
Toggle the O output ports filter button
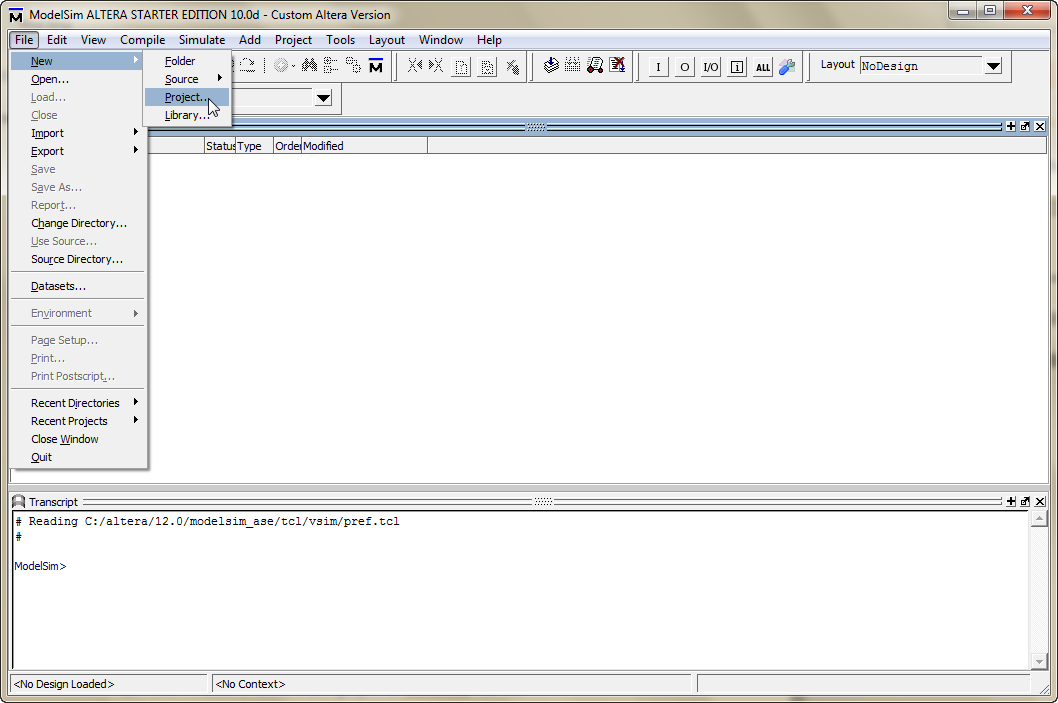pos(685,67)
